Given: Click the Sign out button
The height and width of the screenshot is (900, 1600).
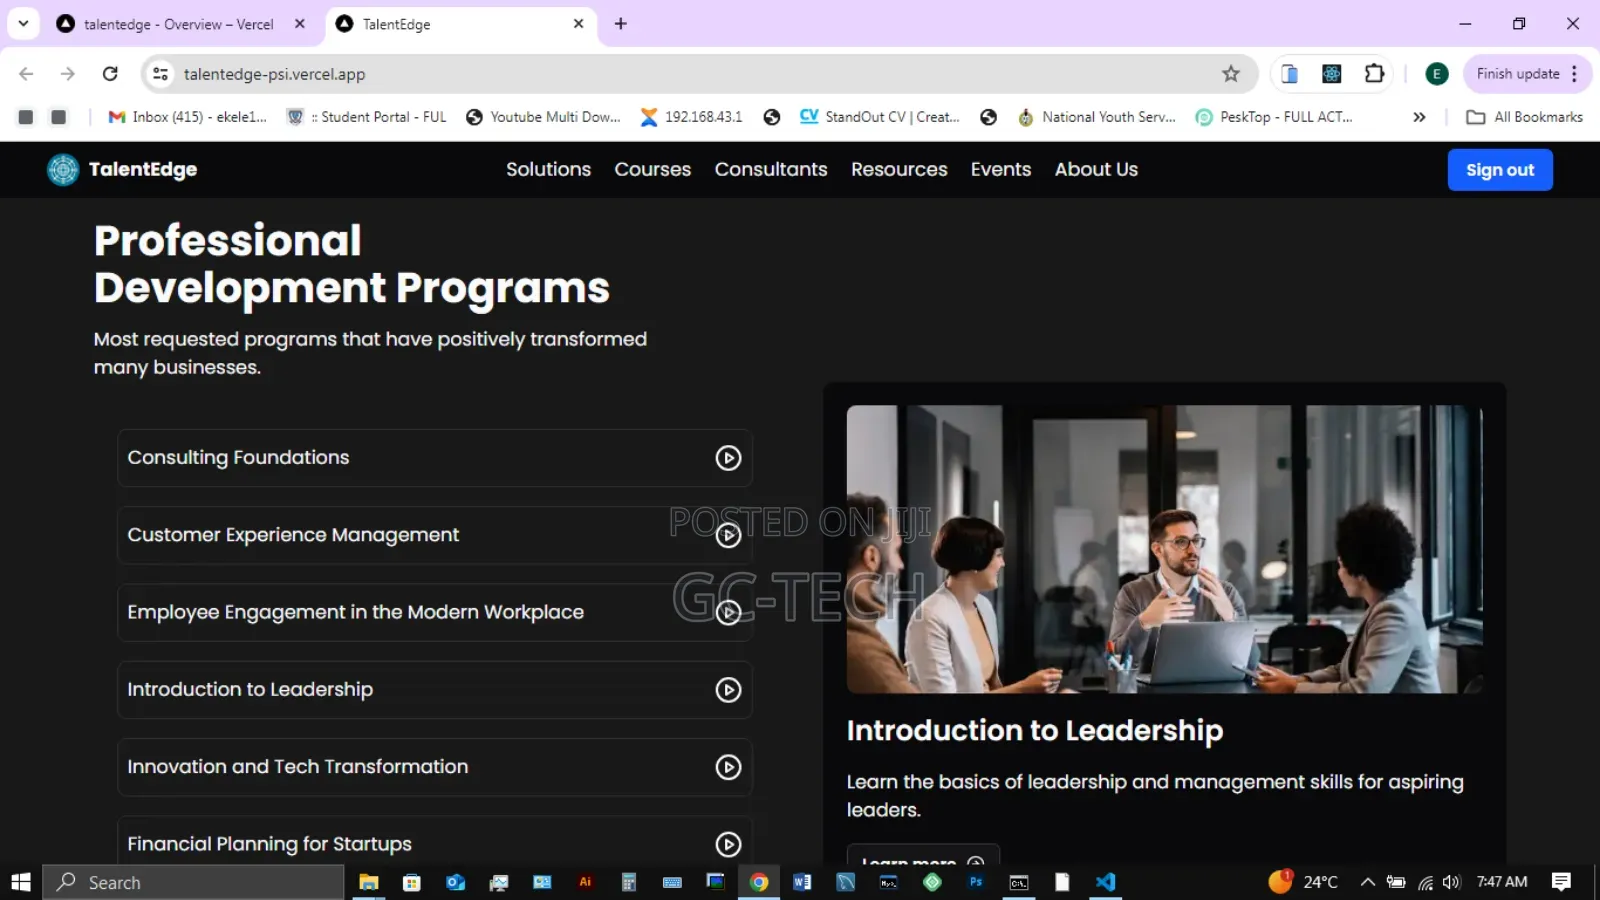Looking at the screenshot, I should coord(1500,170).
